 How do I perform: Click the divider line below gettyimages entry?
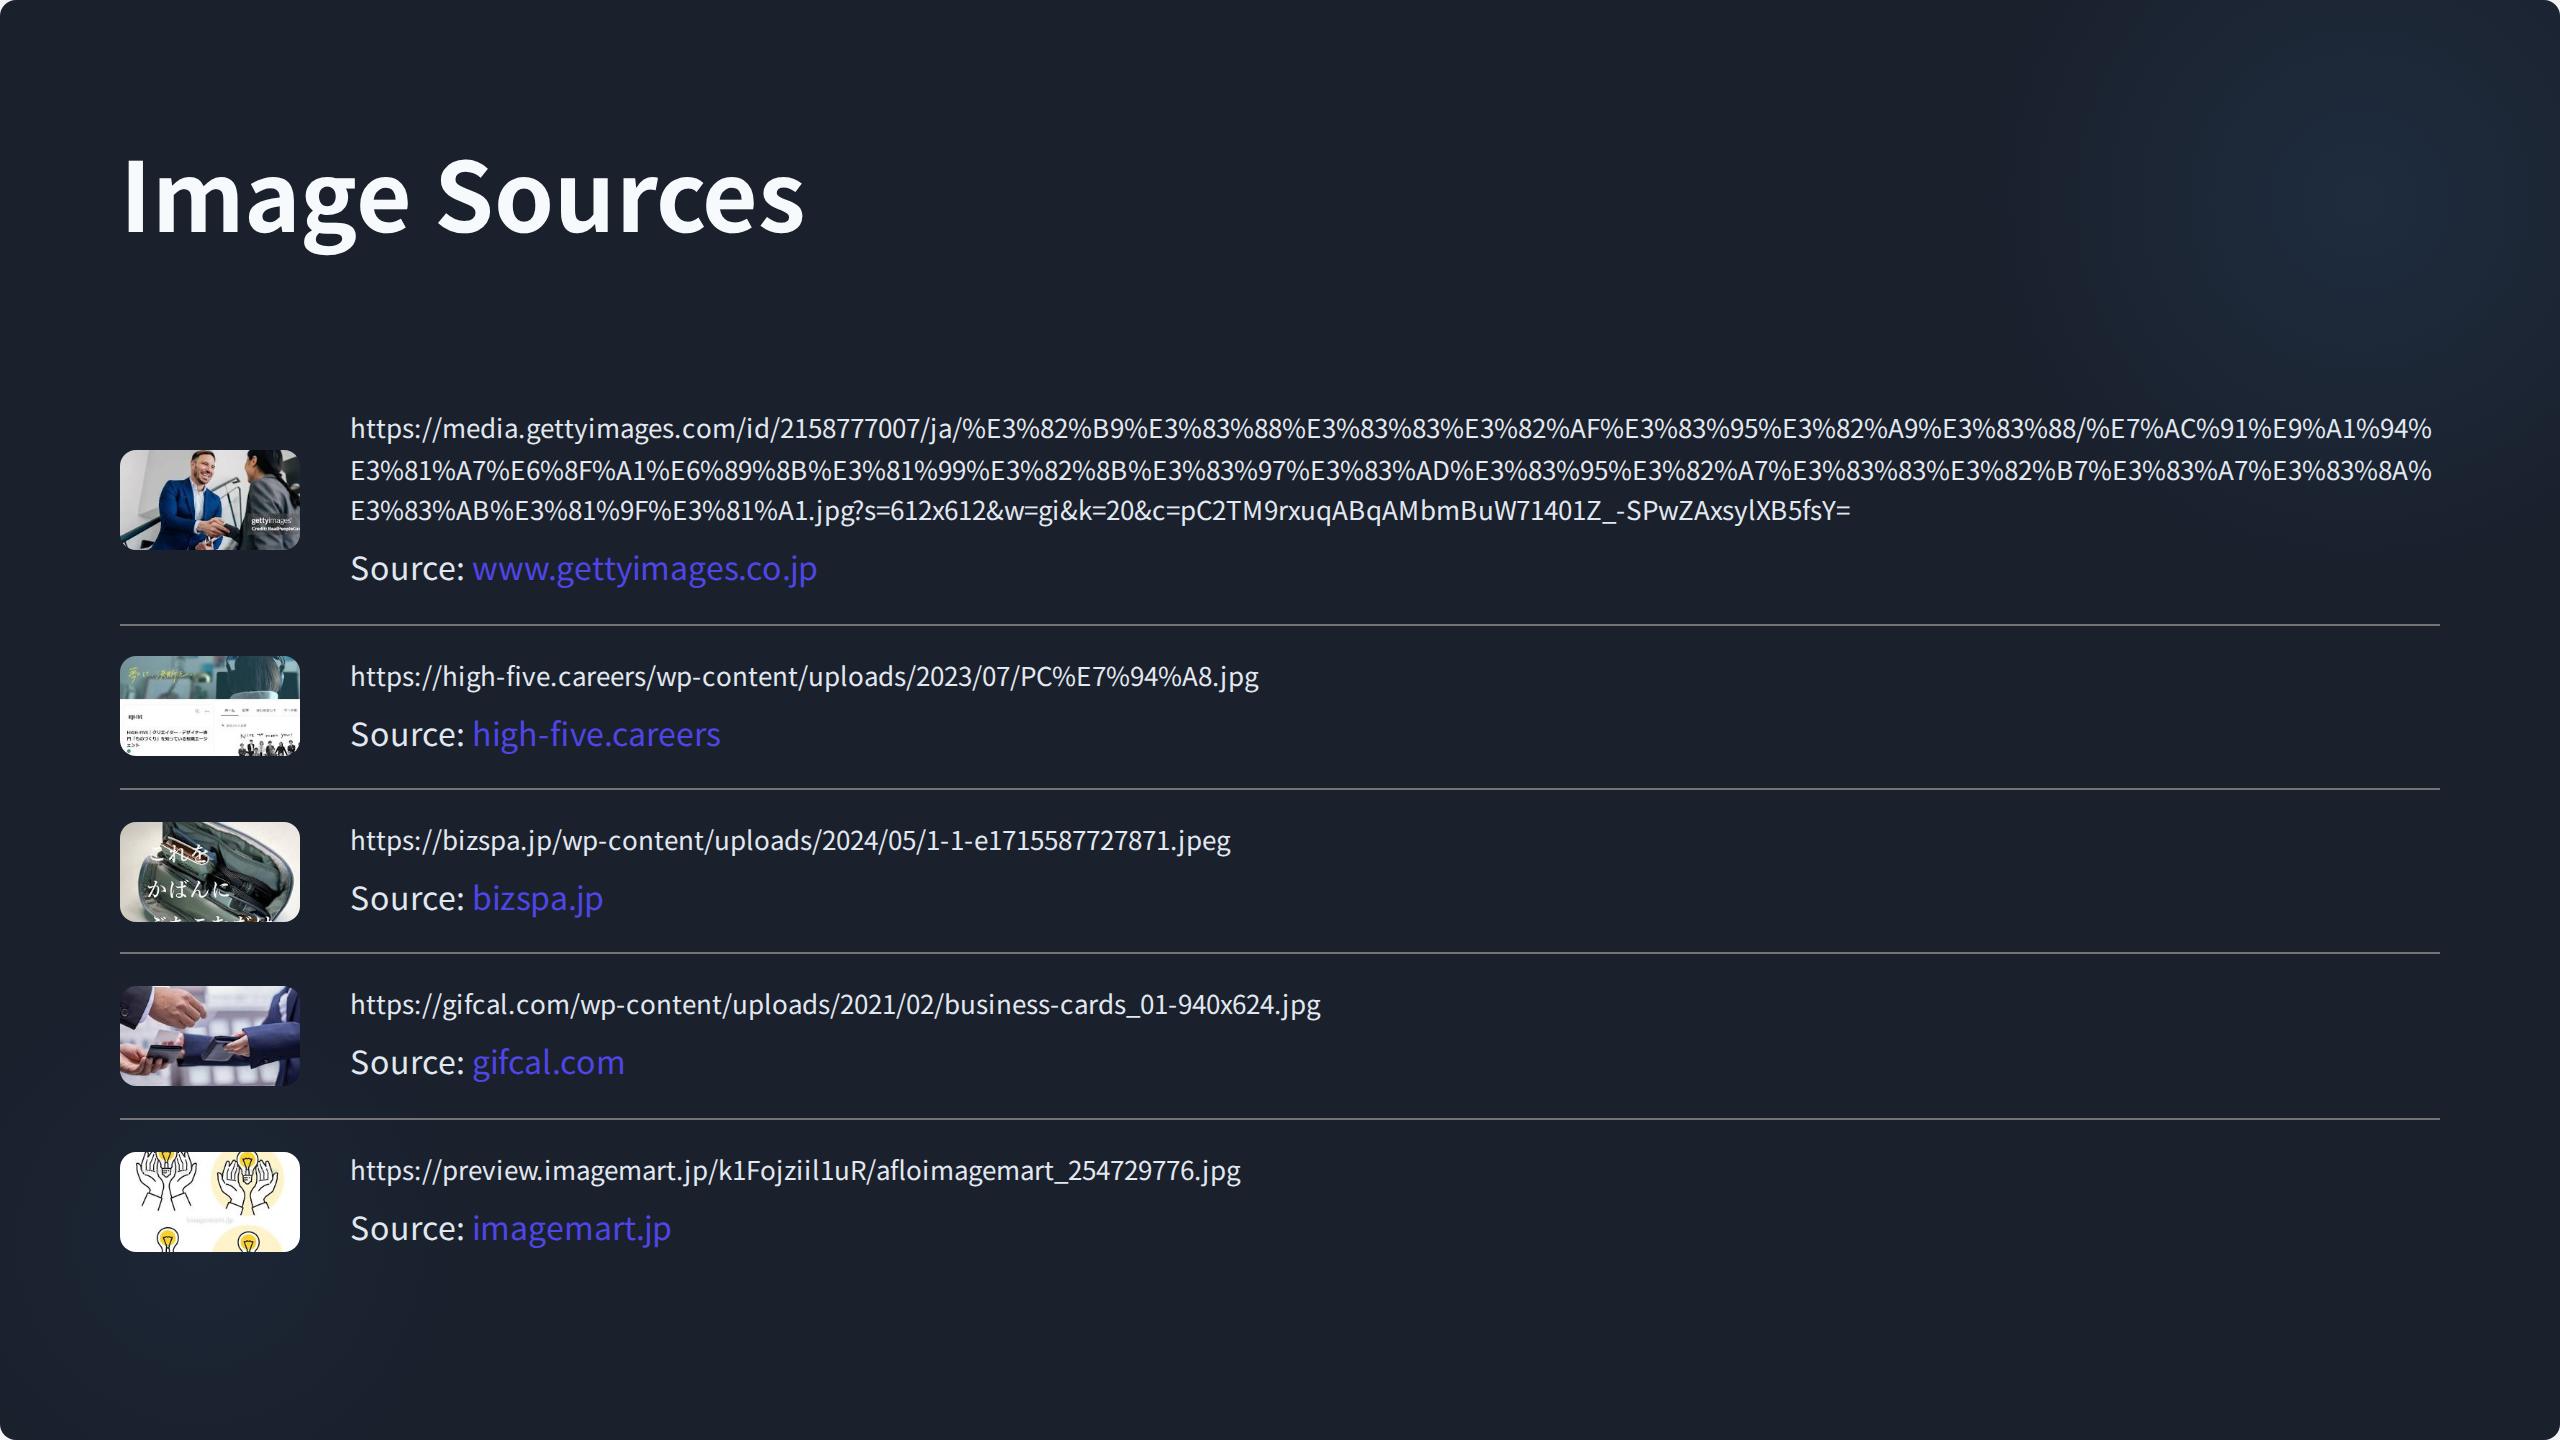pyautogui.click(x=1280, y=625)
